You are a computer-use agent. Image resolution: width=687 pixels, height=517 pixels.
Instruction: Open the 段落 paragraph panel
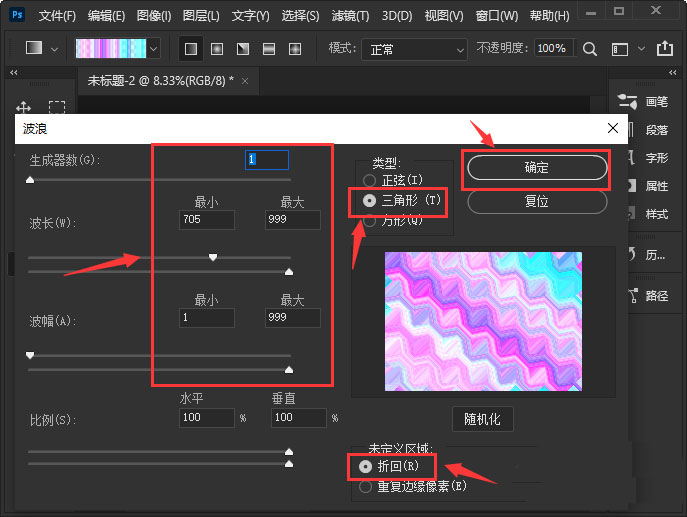(x=648, y=130)
